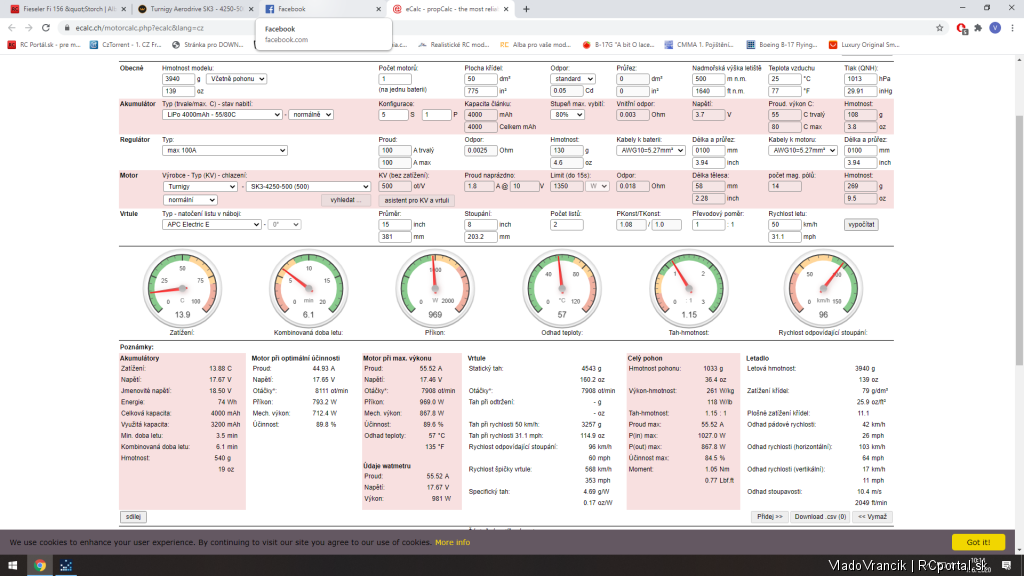Dismiss cookie notice with Got it!
Screen dimensions: 1024x576
click(978, 542)
